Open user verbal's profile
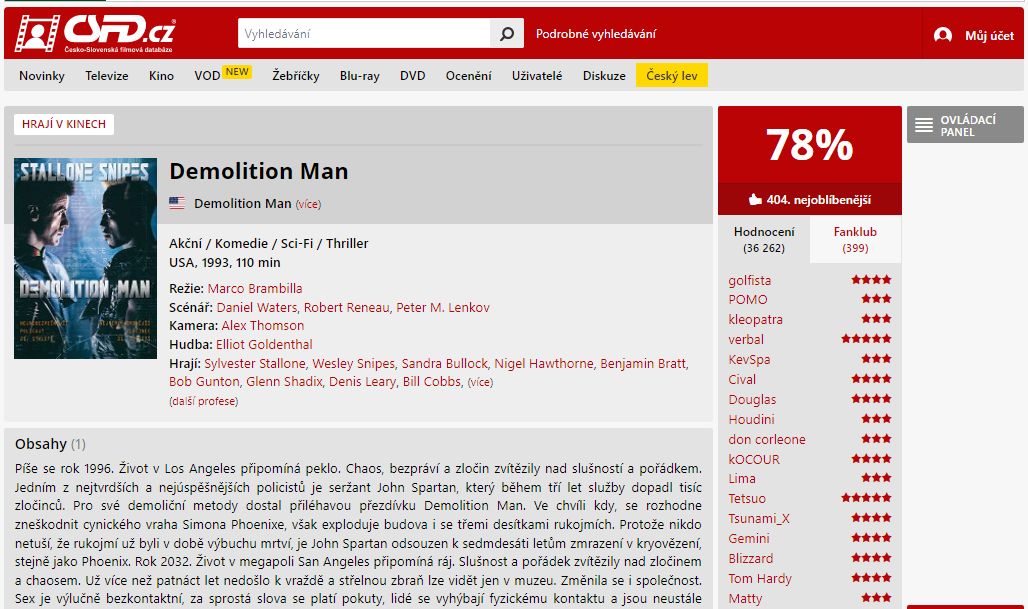 coord(746,340)
